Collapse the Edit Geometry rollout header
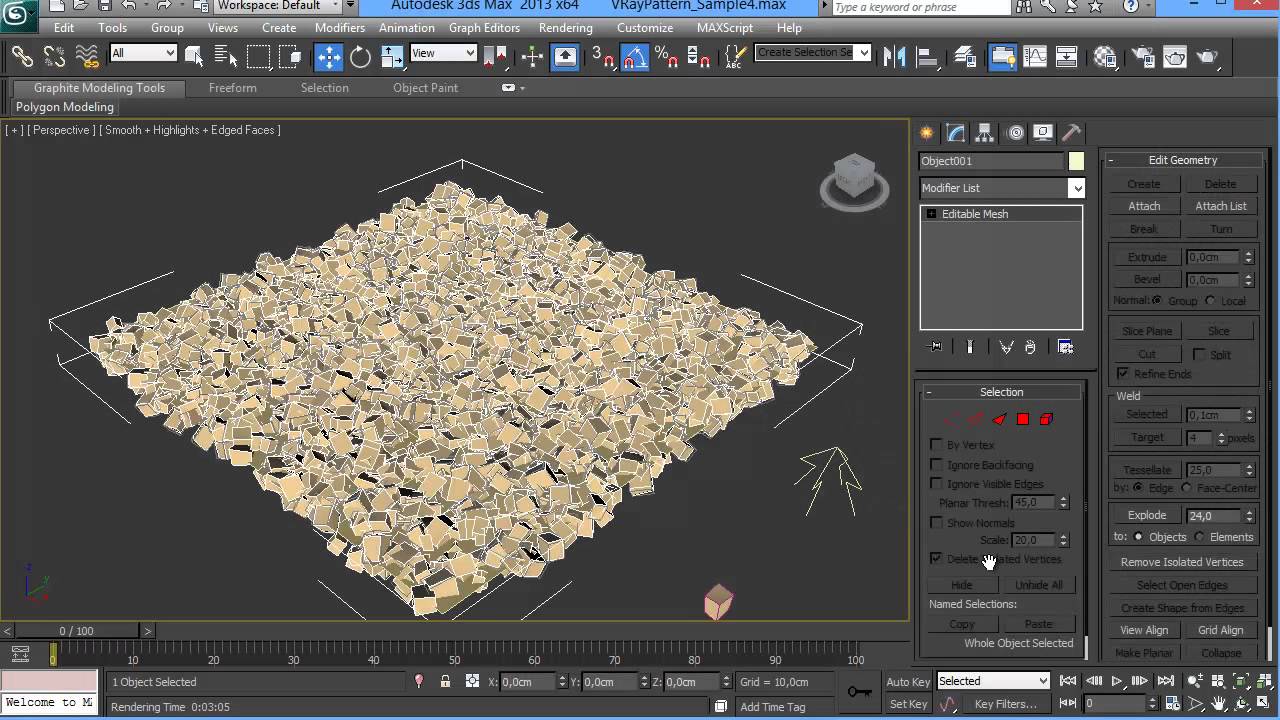This screenshot has width=1280, height=720. pos(1183,160)
